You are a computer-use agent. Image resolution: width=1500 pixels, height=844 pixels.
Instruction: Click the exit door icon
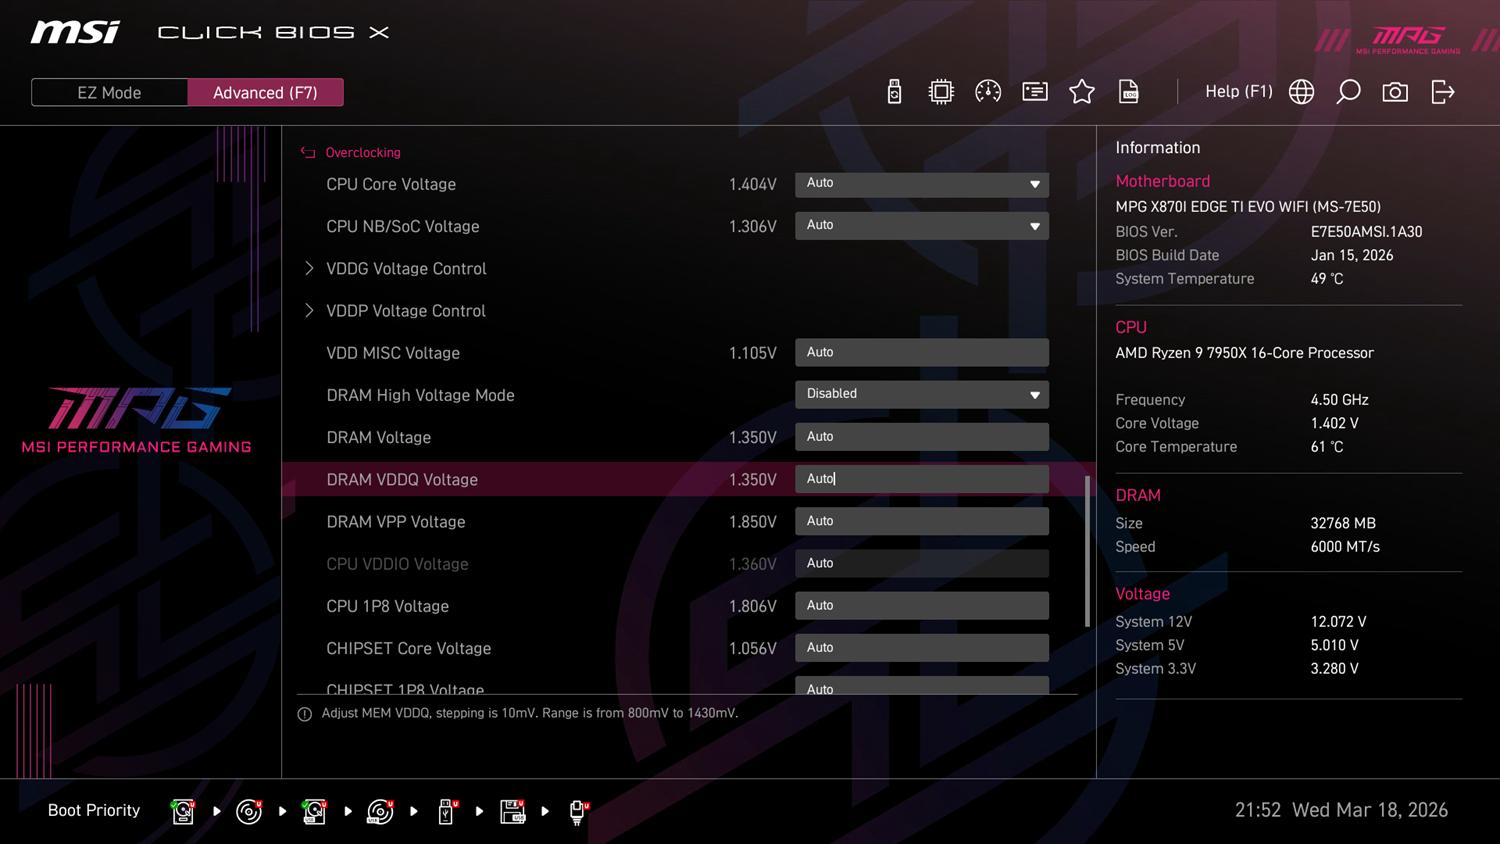point(1442,92)
